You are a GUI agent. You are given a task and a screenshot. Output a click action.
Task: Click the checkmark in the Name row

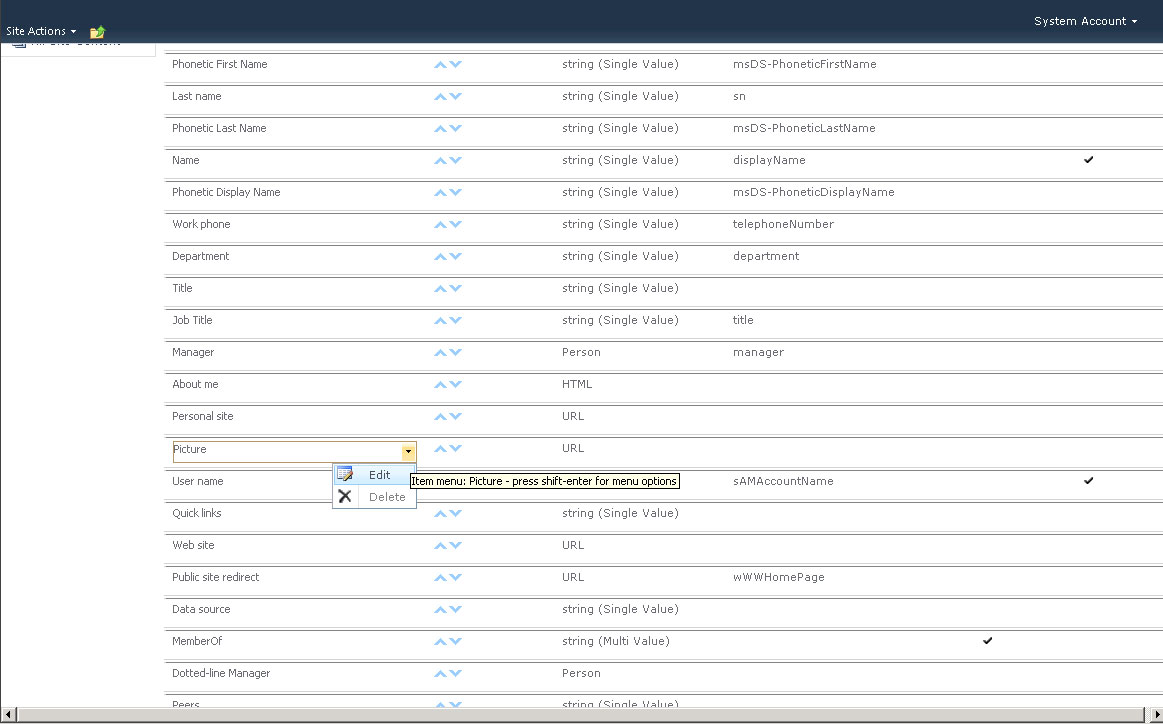click(1088, 159)
